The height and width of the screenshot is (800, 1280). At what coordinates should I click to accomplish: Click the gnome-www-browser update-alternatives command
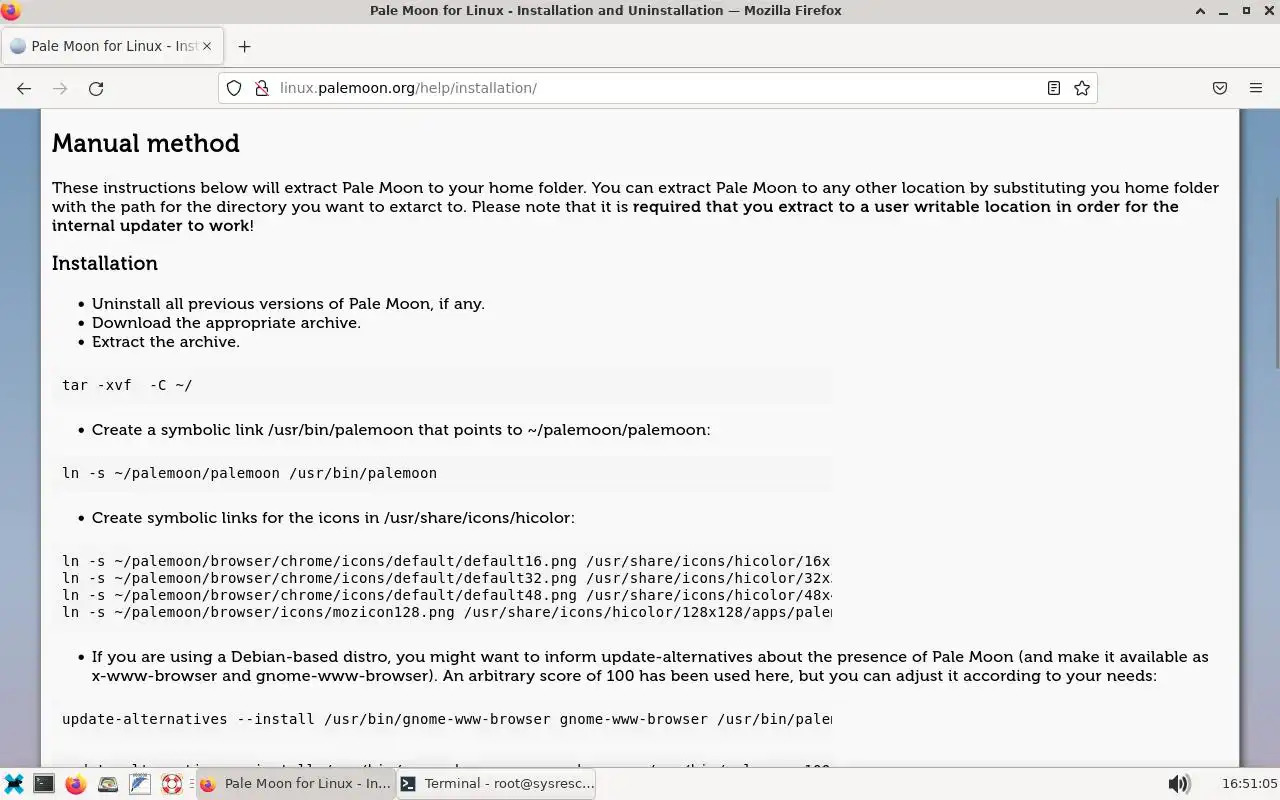point(446,719)
